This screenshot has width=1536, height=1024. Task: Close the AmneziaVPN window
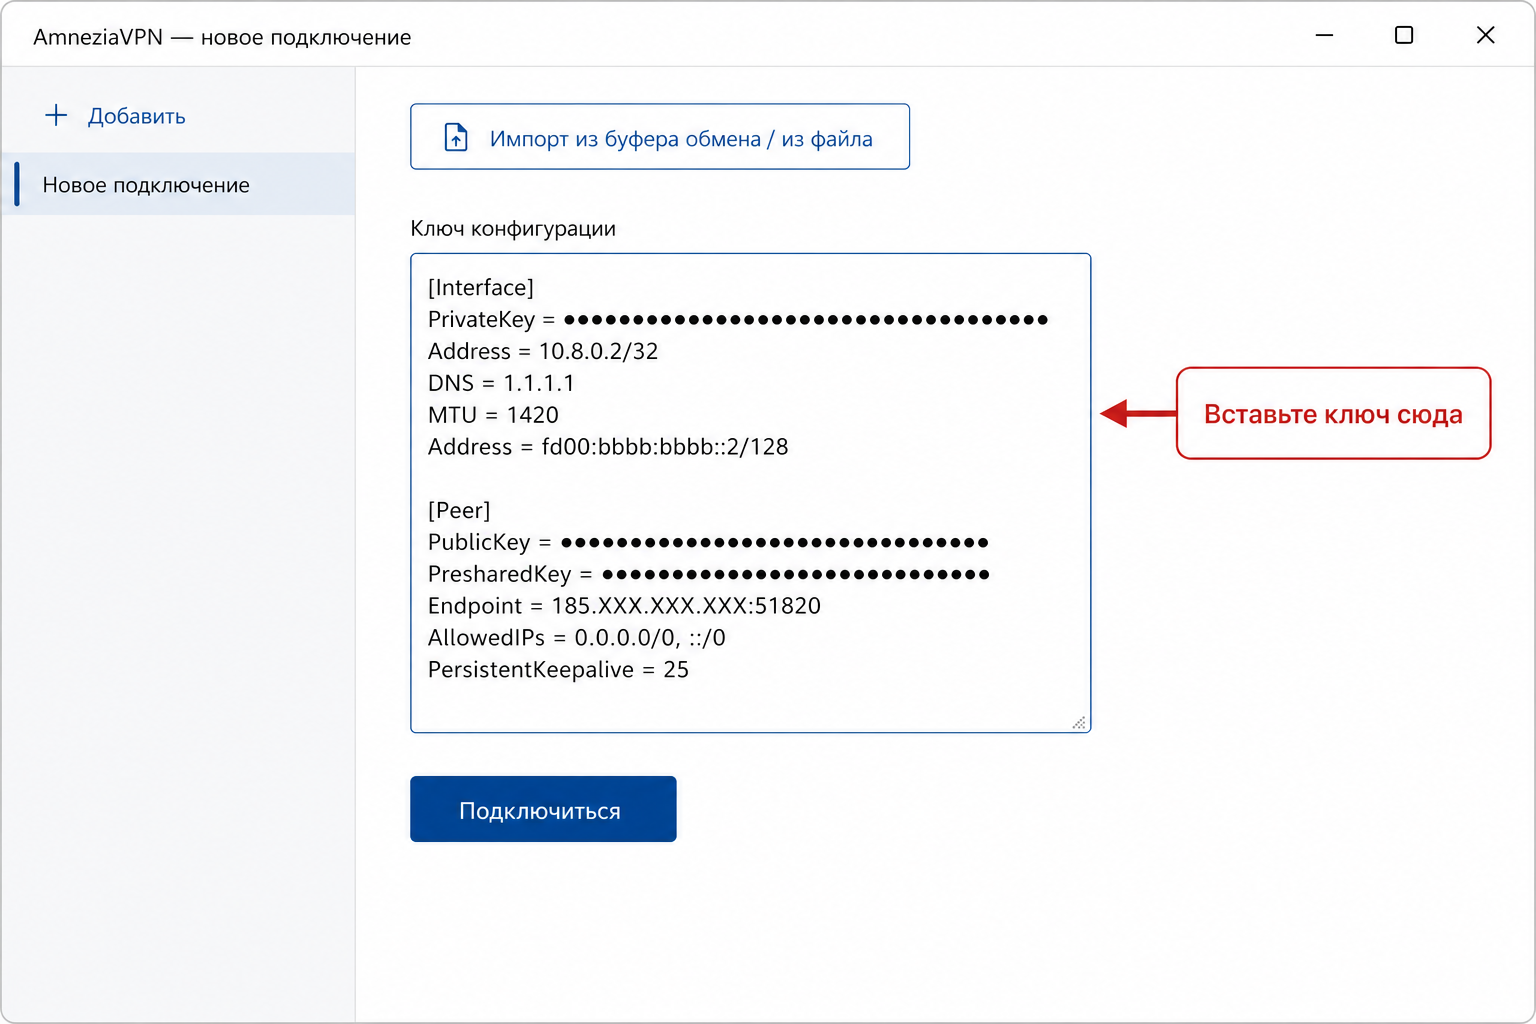1486,35
